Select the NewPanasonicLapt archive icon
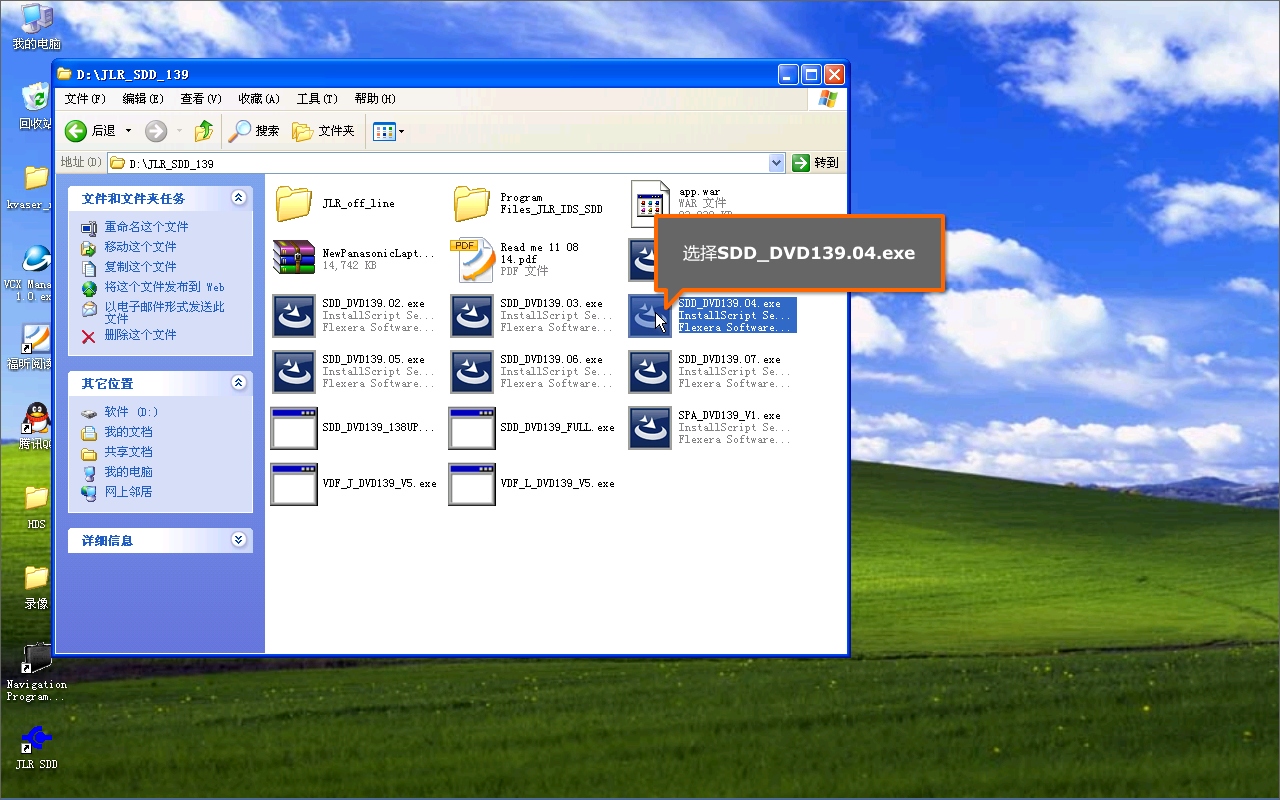 tap(294, 258)
